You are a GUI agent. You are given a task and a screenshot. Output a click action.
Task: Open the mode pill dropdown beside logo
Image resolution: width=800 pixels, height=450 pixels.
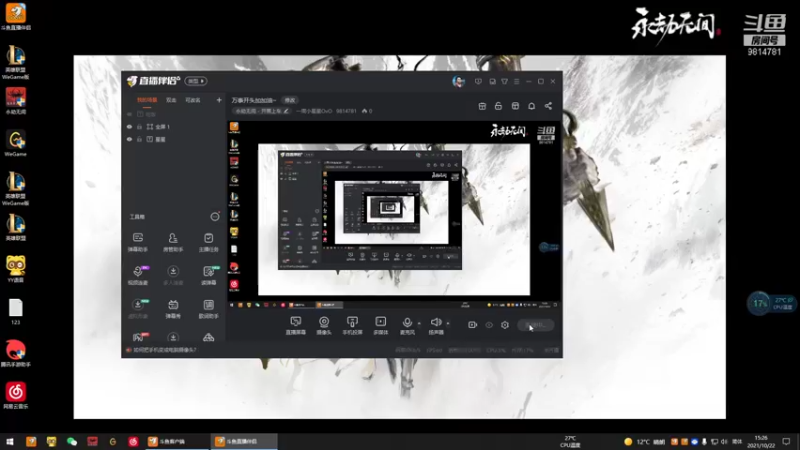196,81
